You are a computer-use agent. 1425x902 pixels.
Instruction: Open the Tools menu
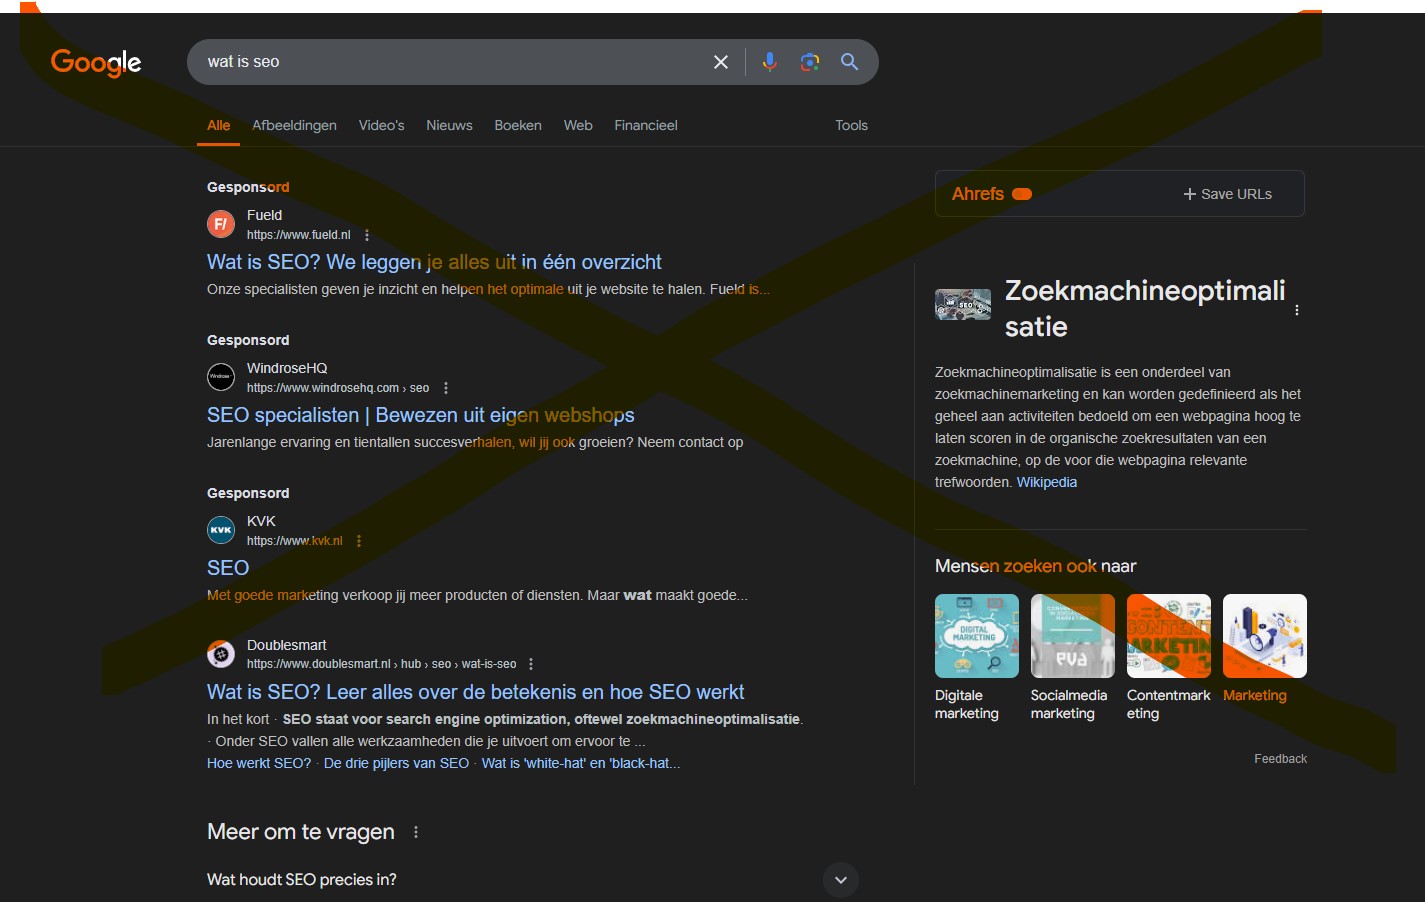click(851, 125)
